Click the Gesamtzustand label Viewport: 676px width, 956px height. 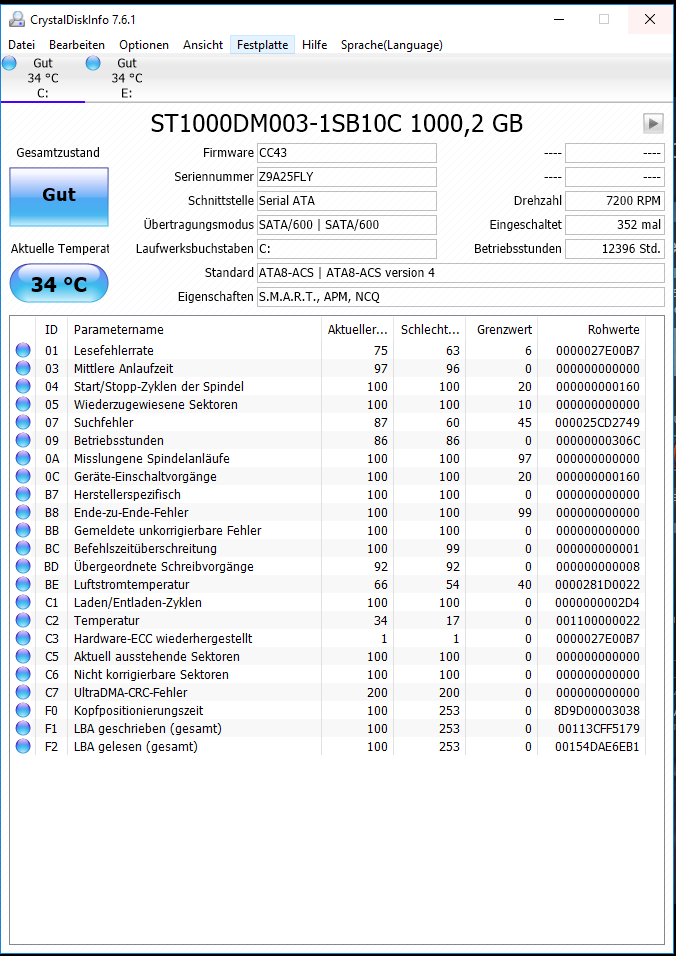pos(58,152)
